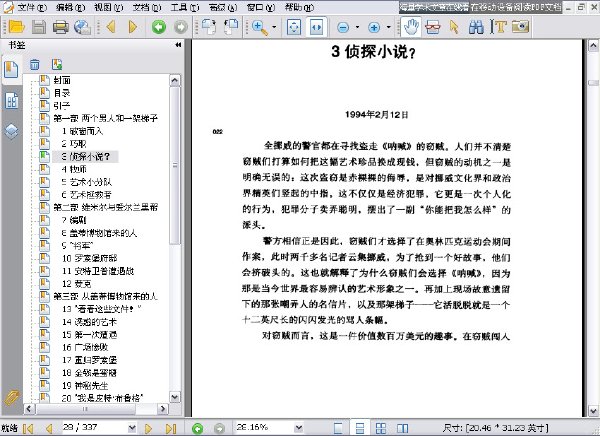
Task: Go to previous page using yellow left arrow in top toolbar
Action: 111,27
